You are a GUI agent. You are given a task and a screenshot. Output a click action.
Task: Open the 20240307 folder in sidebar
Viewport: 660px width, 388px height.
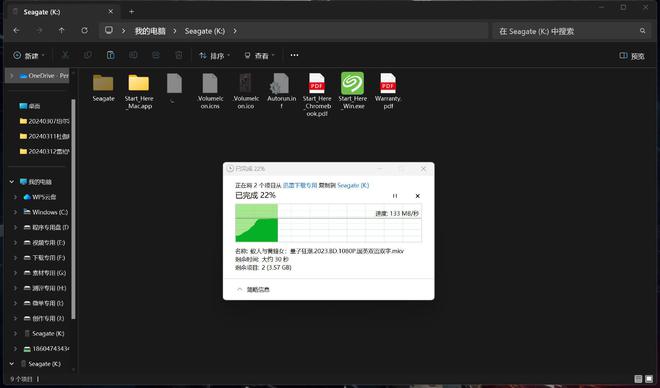pyautogui.click(x=44, y=121)
